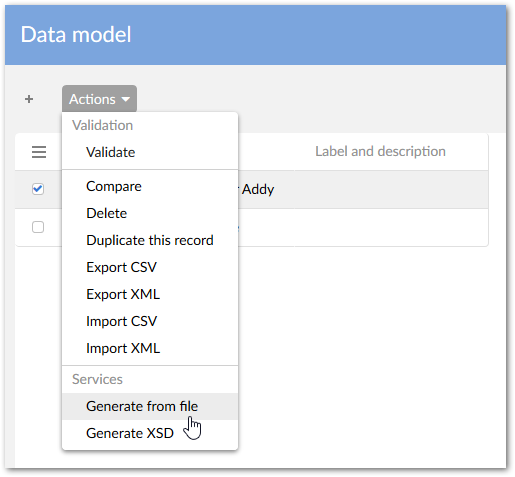Click the Label and description column header
This screenshot has height=477, width=515.
380,151
